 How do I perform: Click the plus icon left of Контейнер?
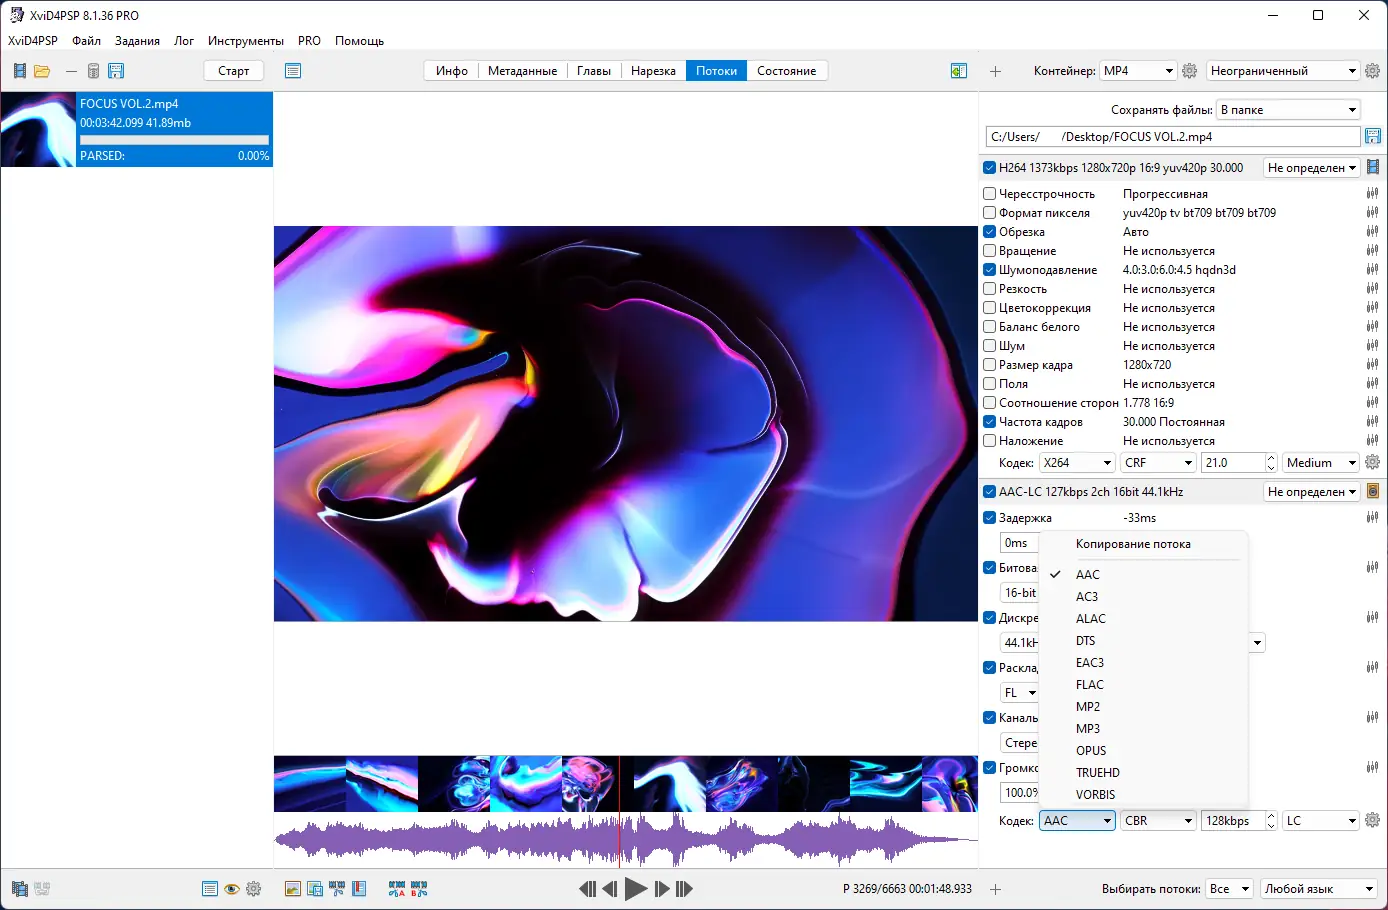click(x=995, y=71)
